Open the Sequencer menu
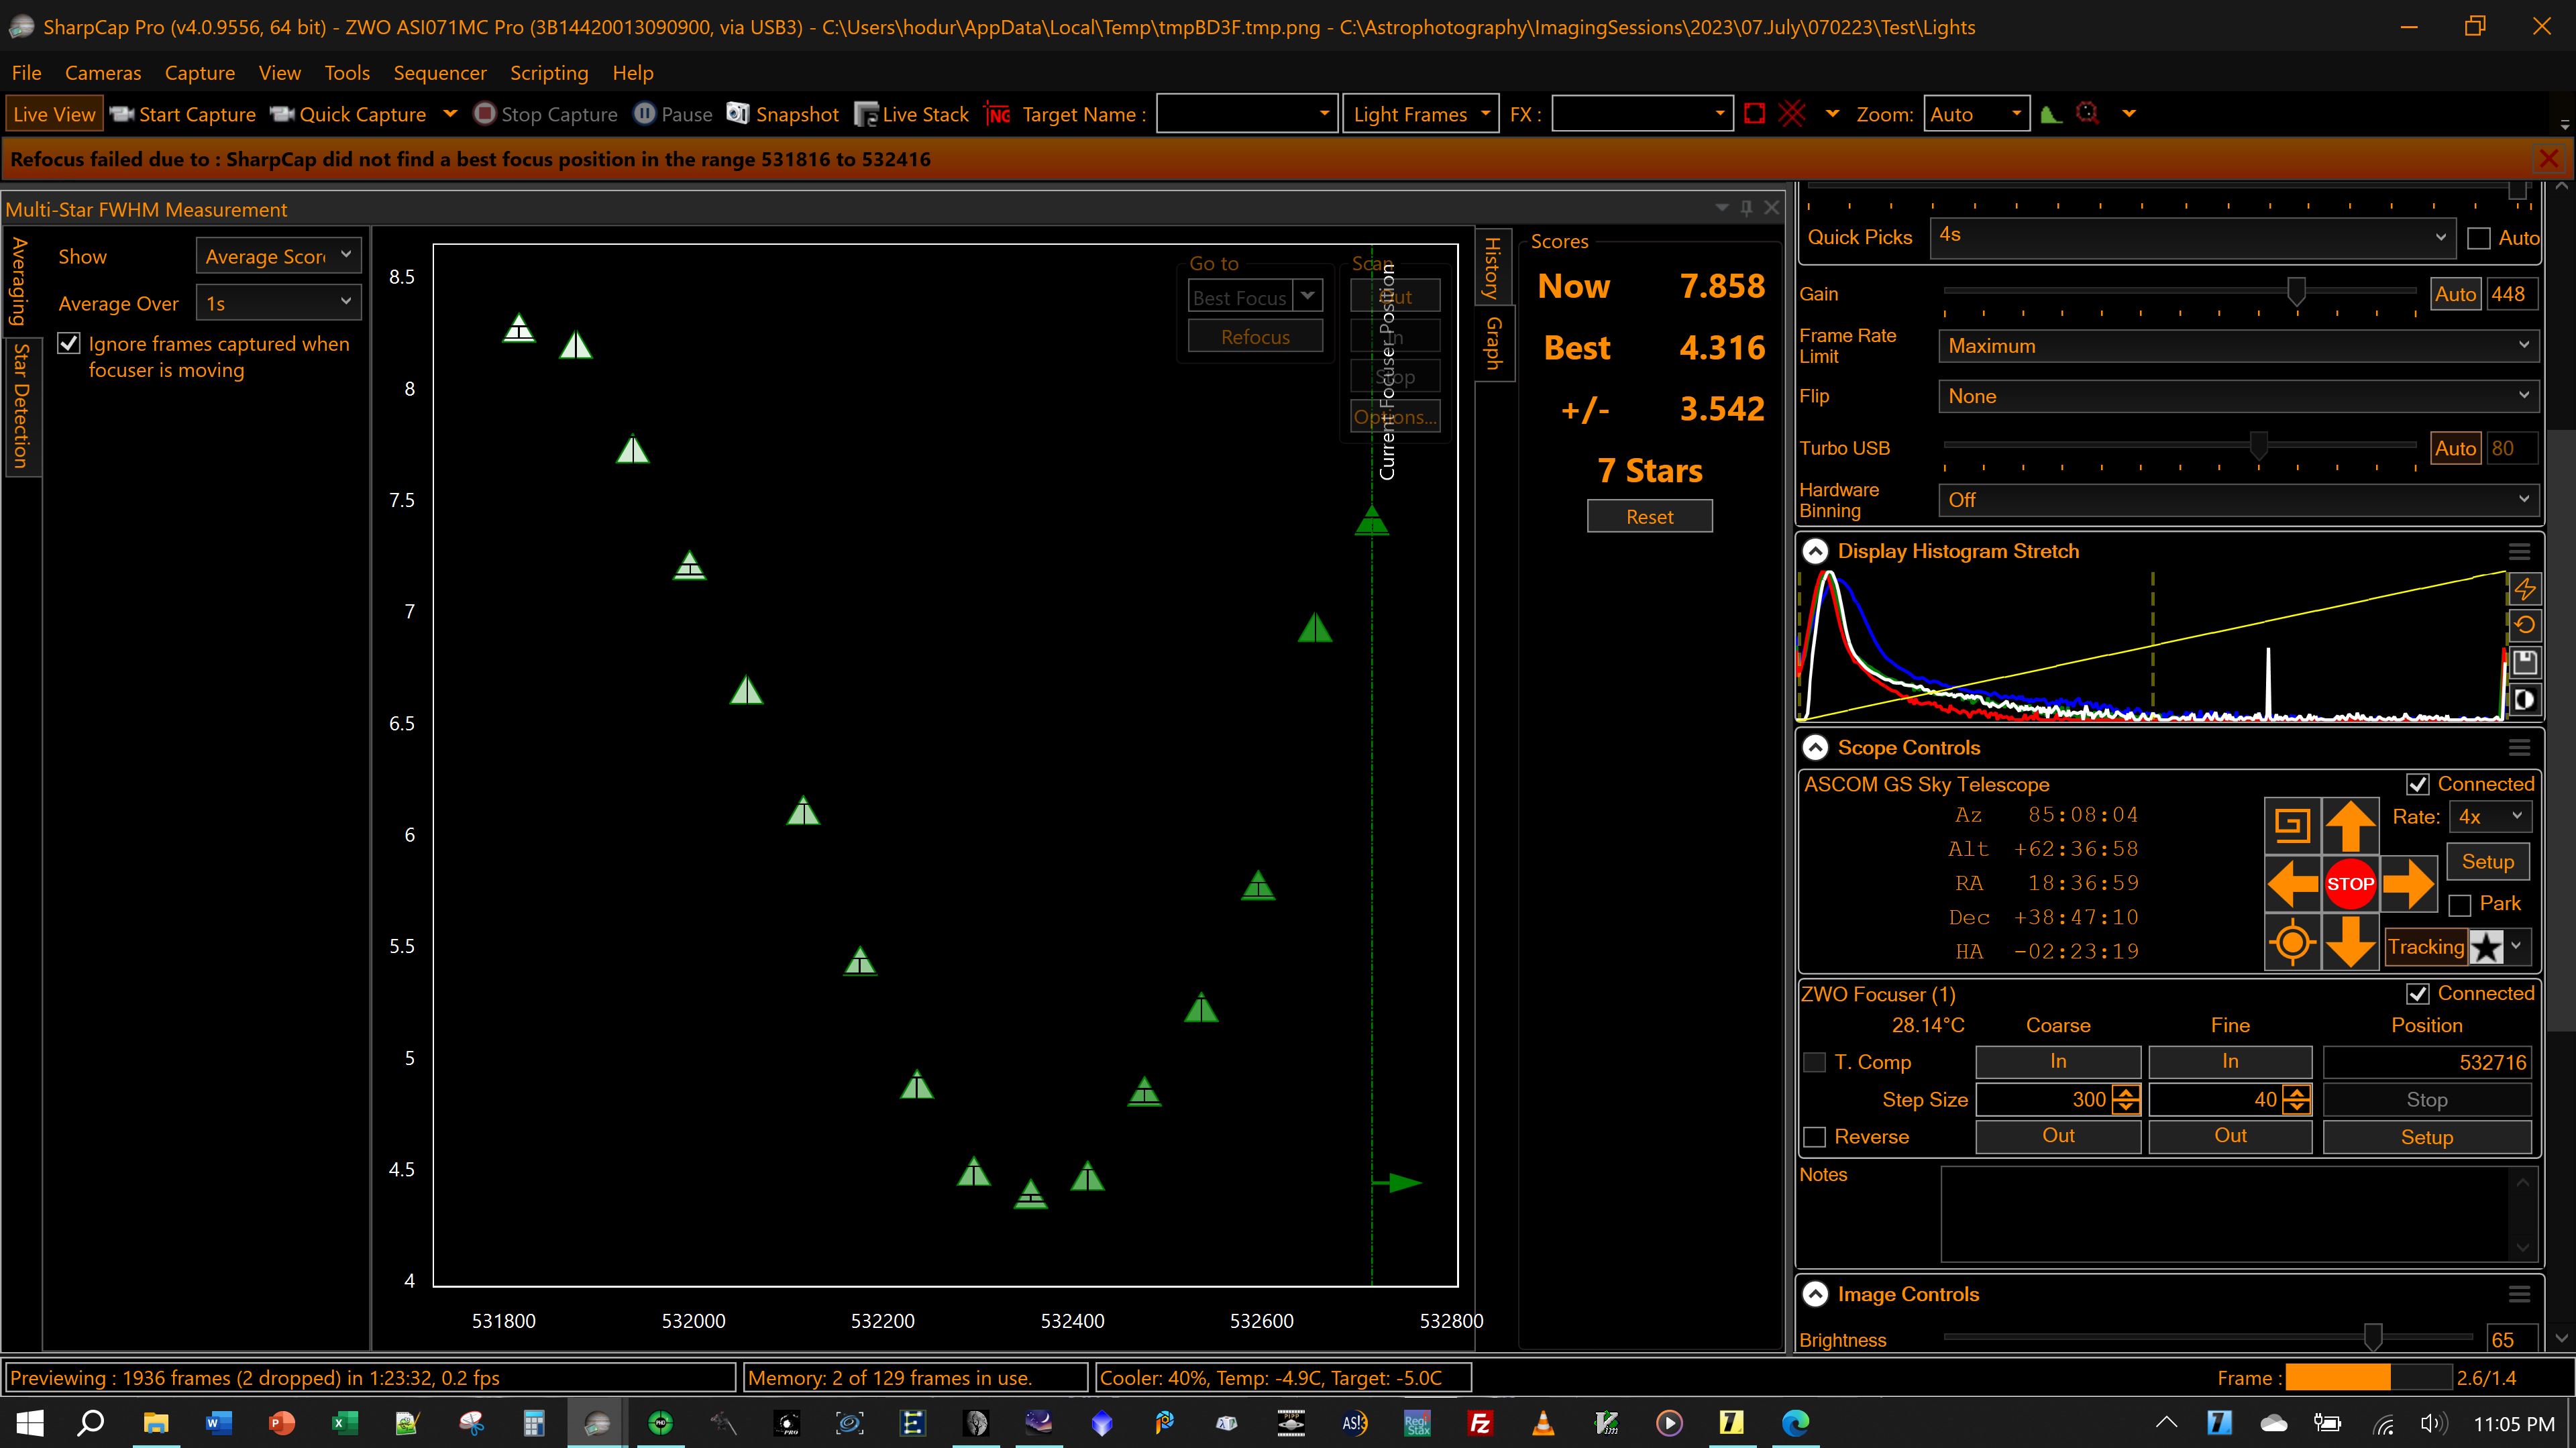 click(440, 73)
